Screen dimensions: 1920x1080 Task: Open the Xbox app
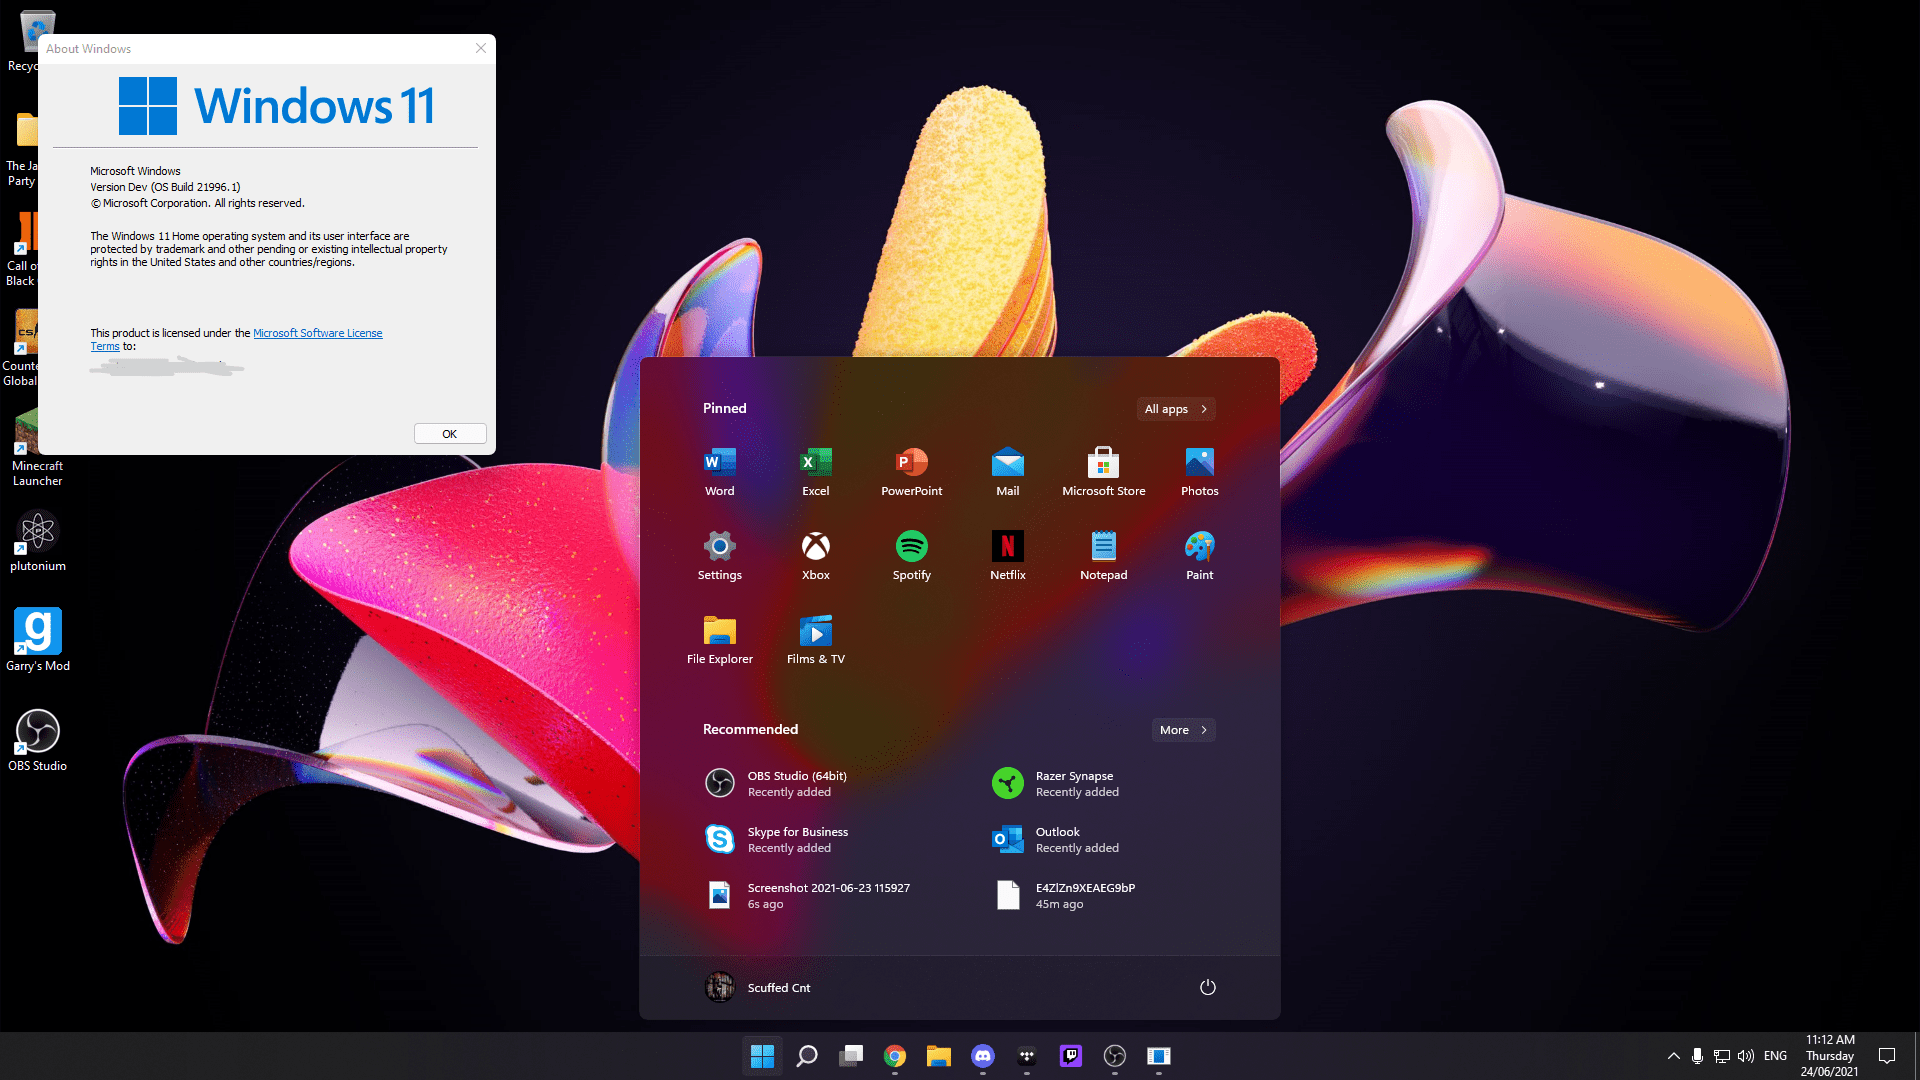(x=815, y=547)
